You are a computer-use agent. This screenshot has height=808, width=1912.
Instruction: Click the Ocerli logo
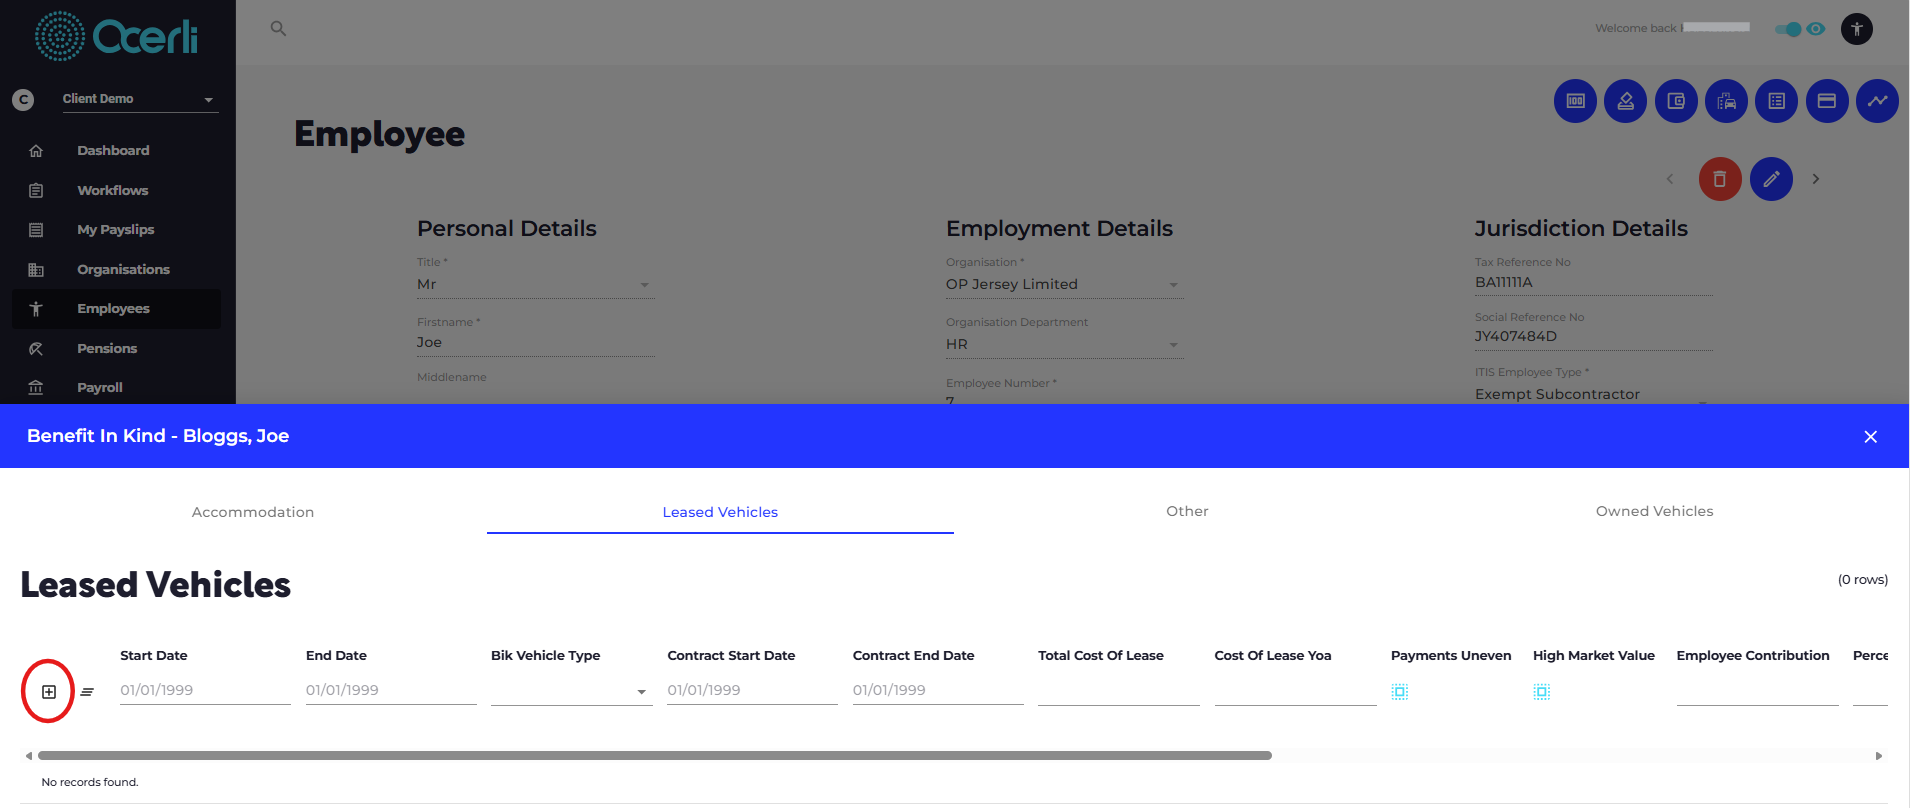pos(116,37)
